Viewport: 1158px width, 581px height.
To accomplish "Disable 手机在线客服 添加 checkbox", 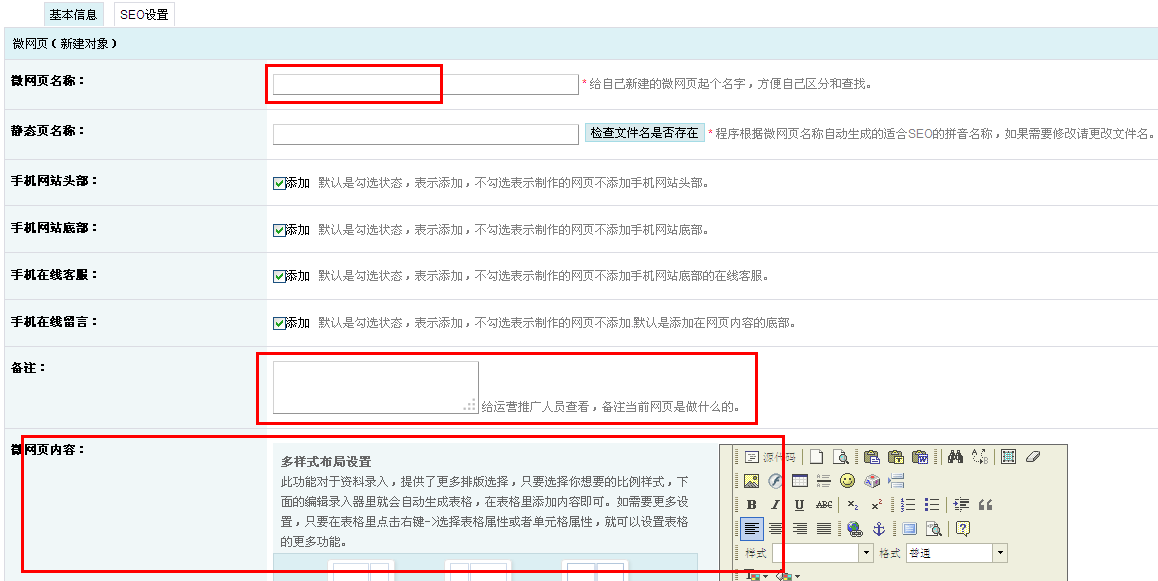I will [279, 277].
